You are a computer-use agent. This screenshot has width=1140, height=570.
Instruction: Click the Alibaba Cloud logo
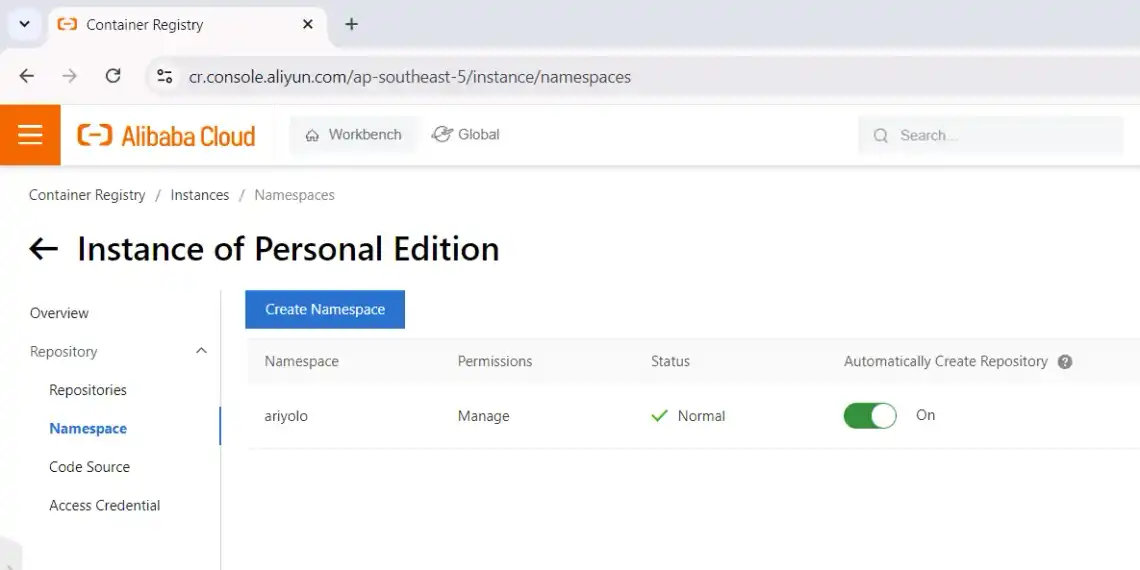coord(166,135)
